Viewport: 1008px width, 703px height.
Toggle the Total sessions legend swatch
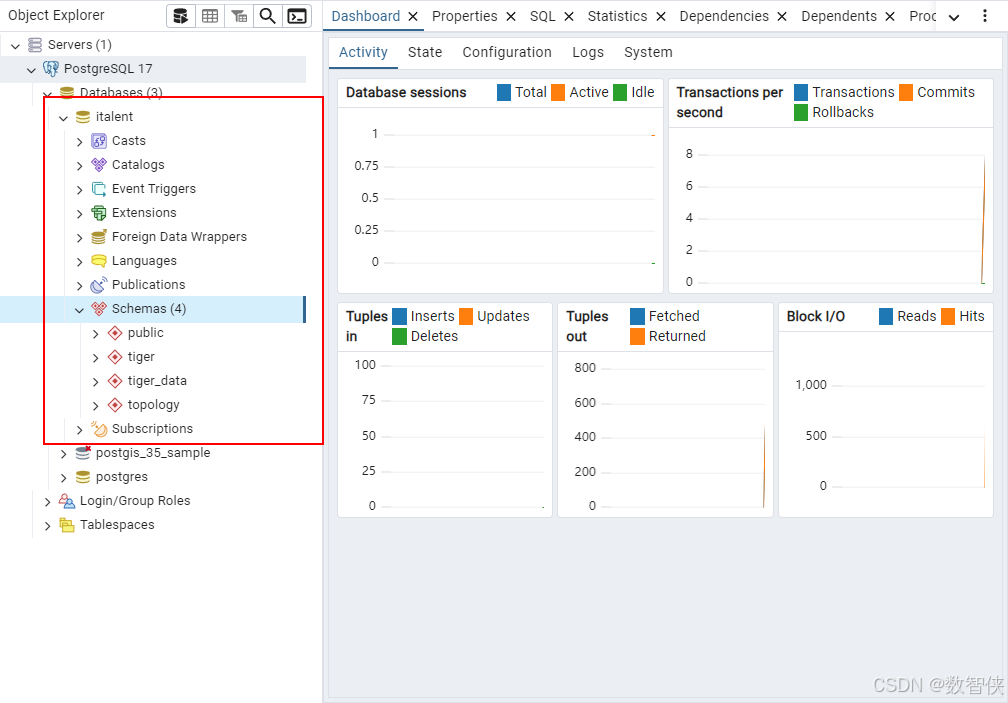tap(504, 93)
